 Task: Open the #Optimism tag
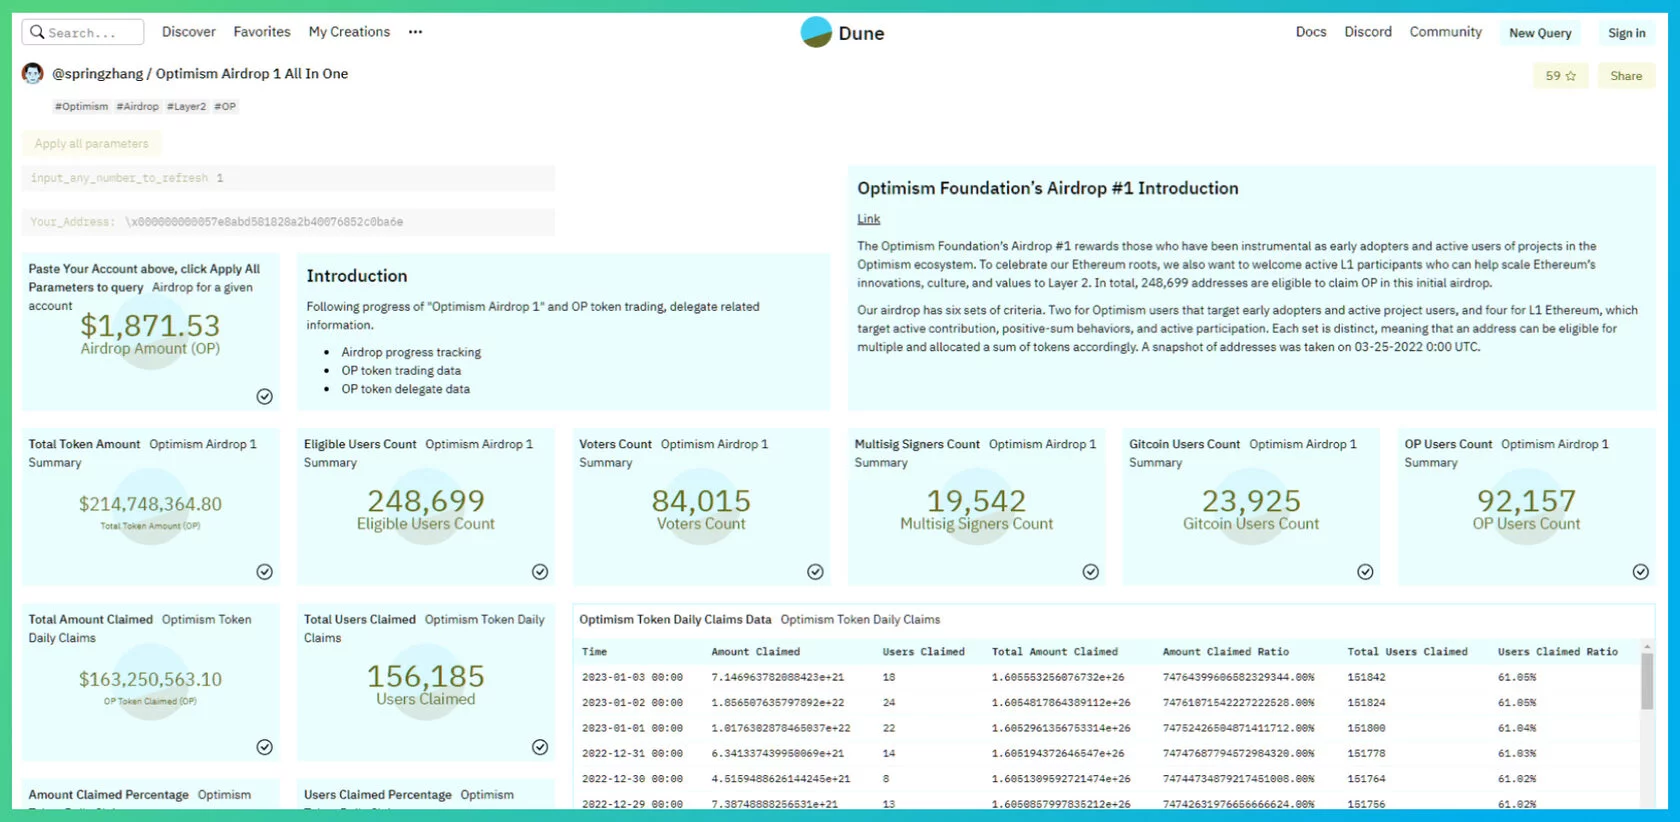81,106
